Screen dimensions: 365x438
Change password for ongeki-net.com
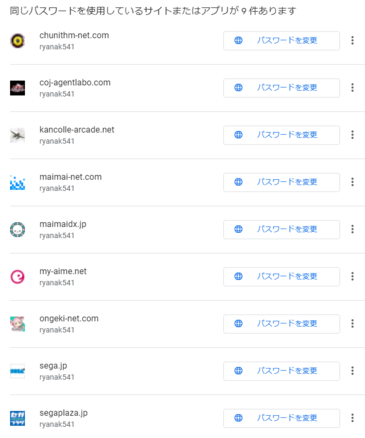[282, 324]
